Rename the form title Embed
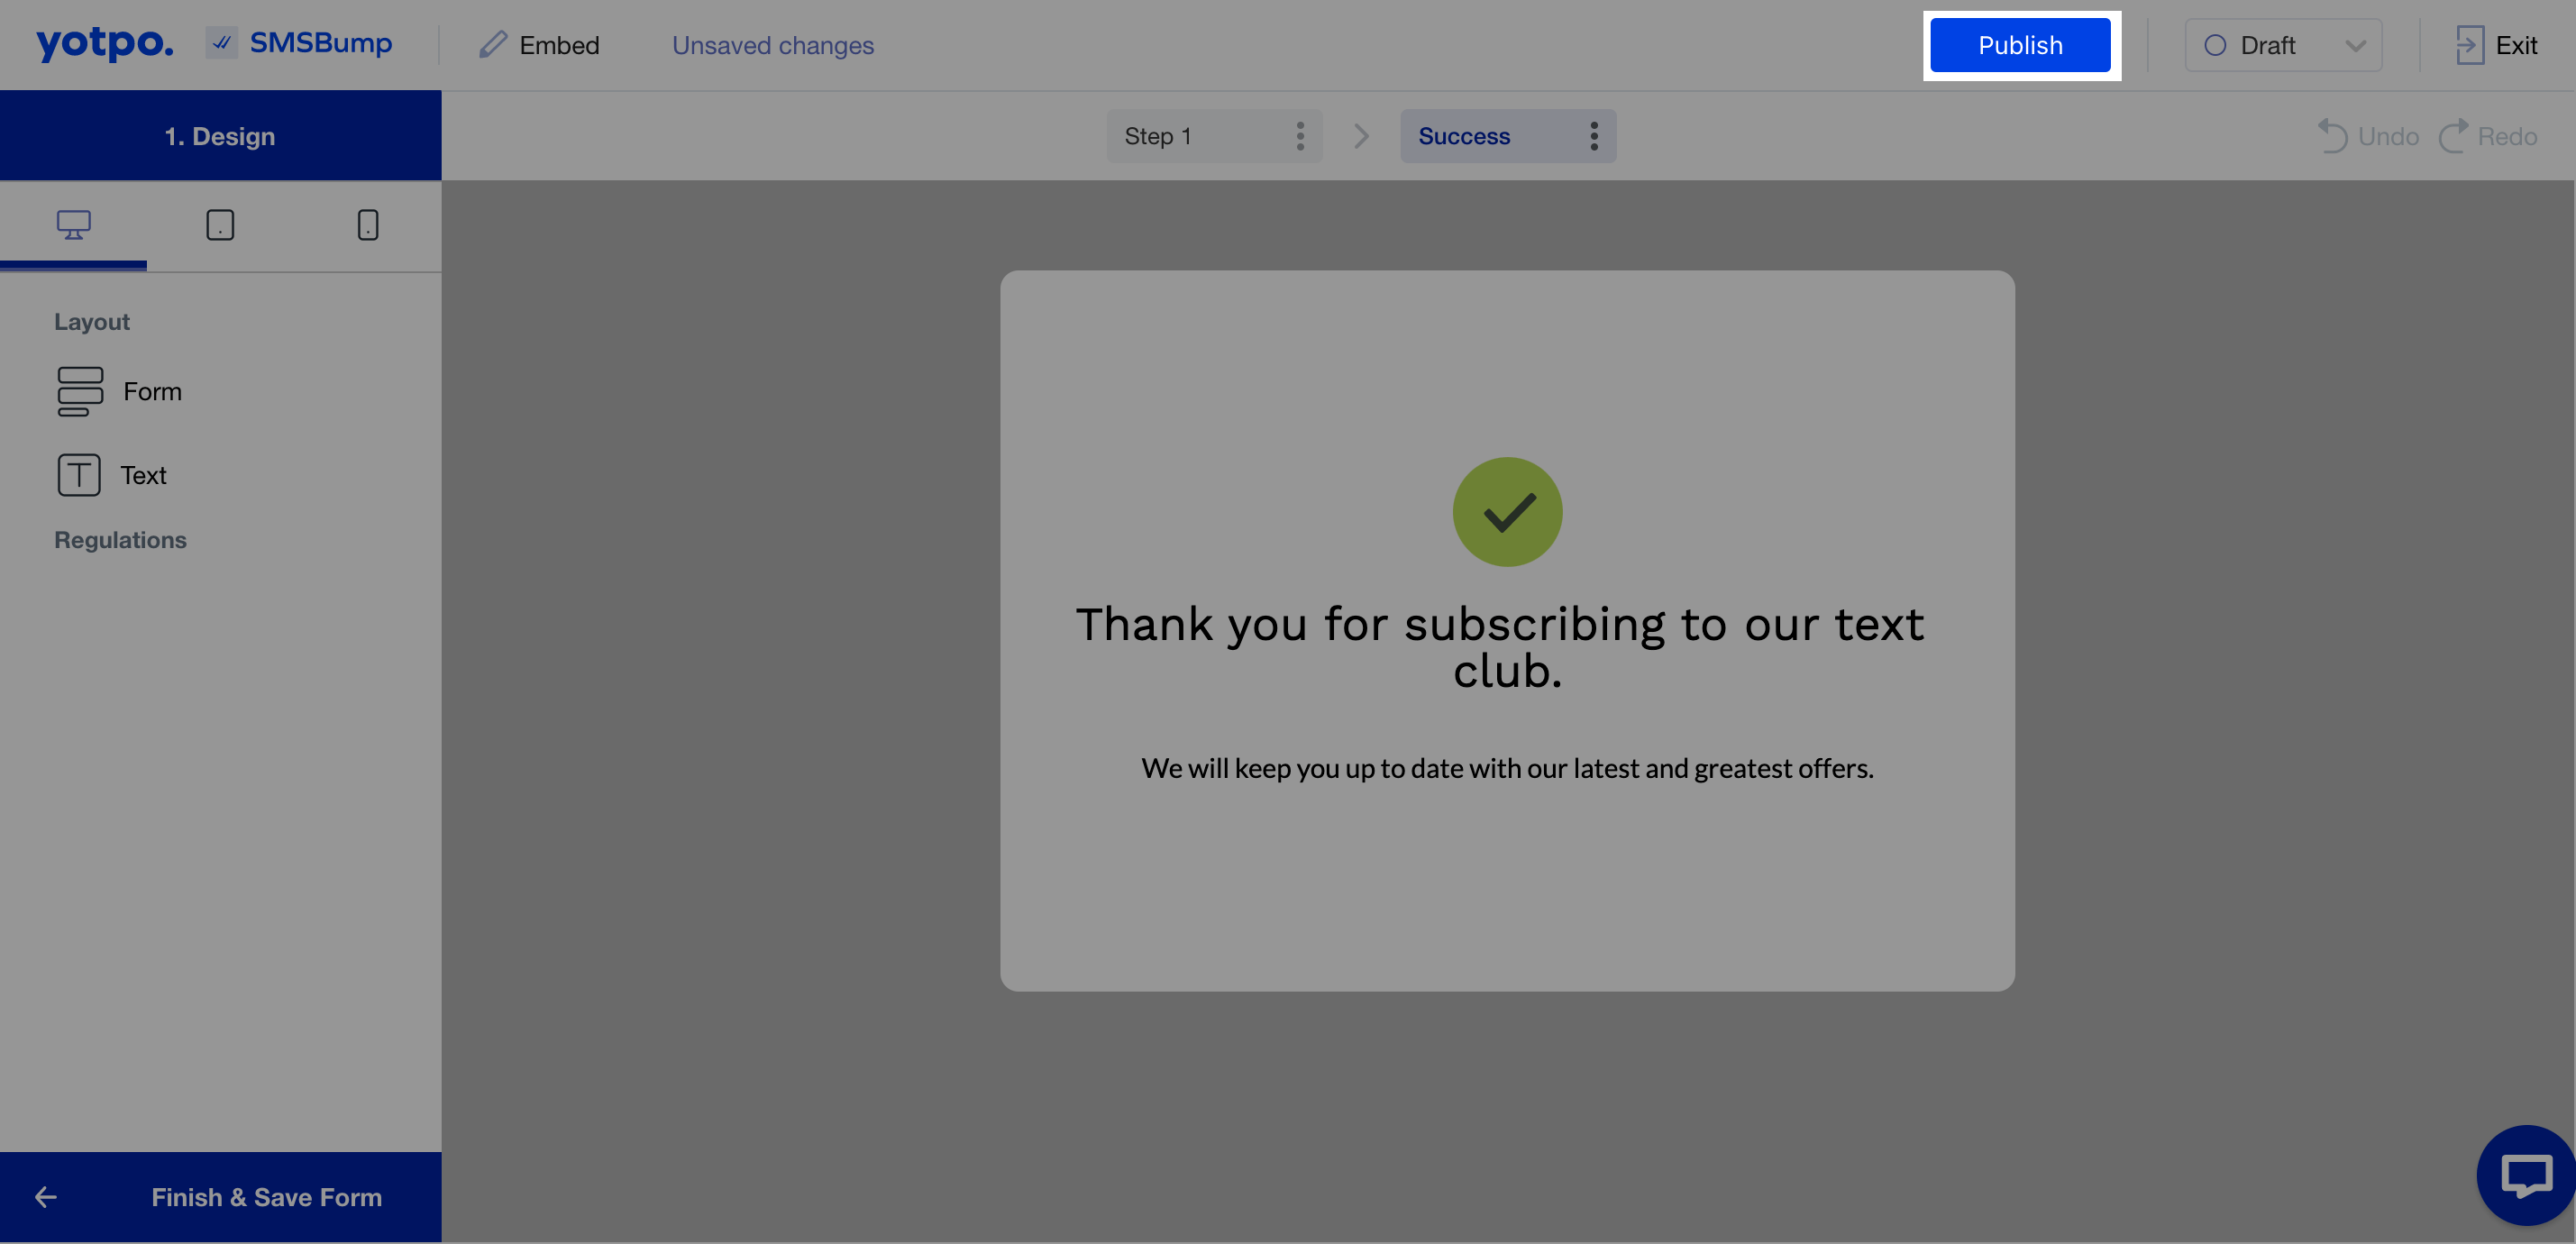The height and width of the screenshot is (1244, 2576). tap(559, 45)
